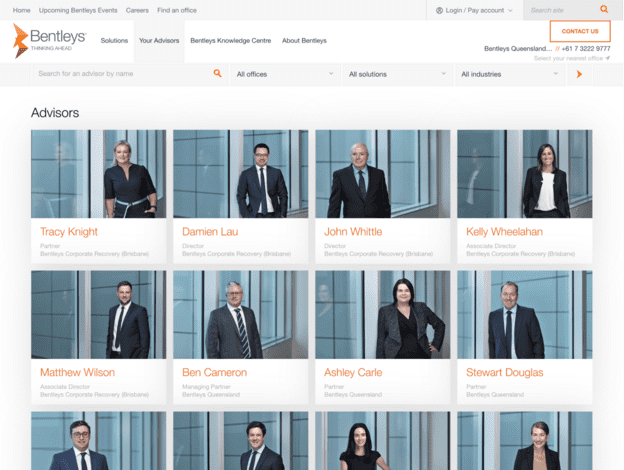Open Tracy Knight's profile photo
624x470 pixels.
(99, 174)
